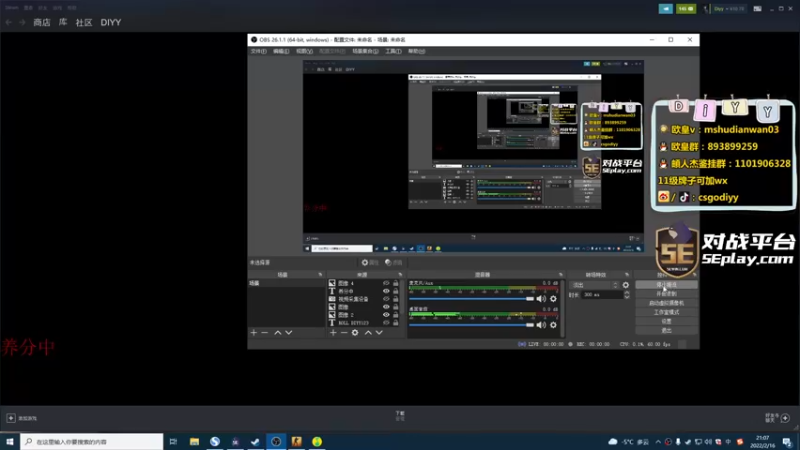Screen dimensions: 800x450
Task: Move selected source up in Sources list
Action: click(x=368, y=333)
